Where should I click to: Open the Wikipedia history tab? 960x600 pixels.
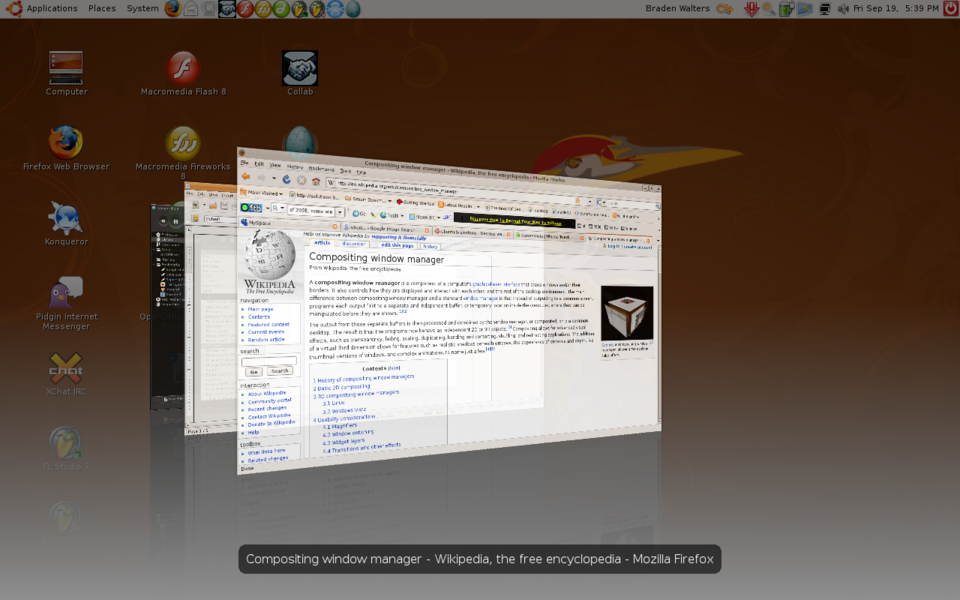click(430, 246)
